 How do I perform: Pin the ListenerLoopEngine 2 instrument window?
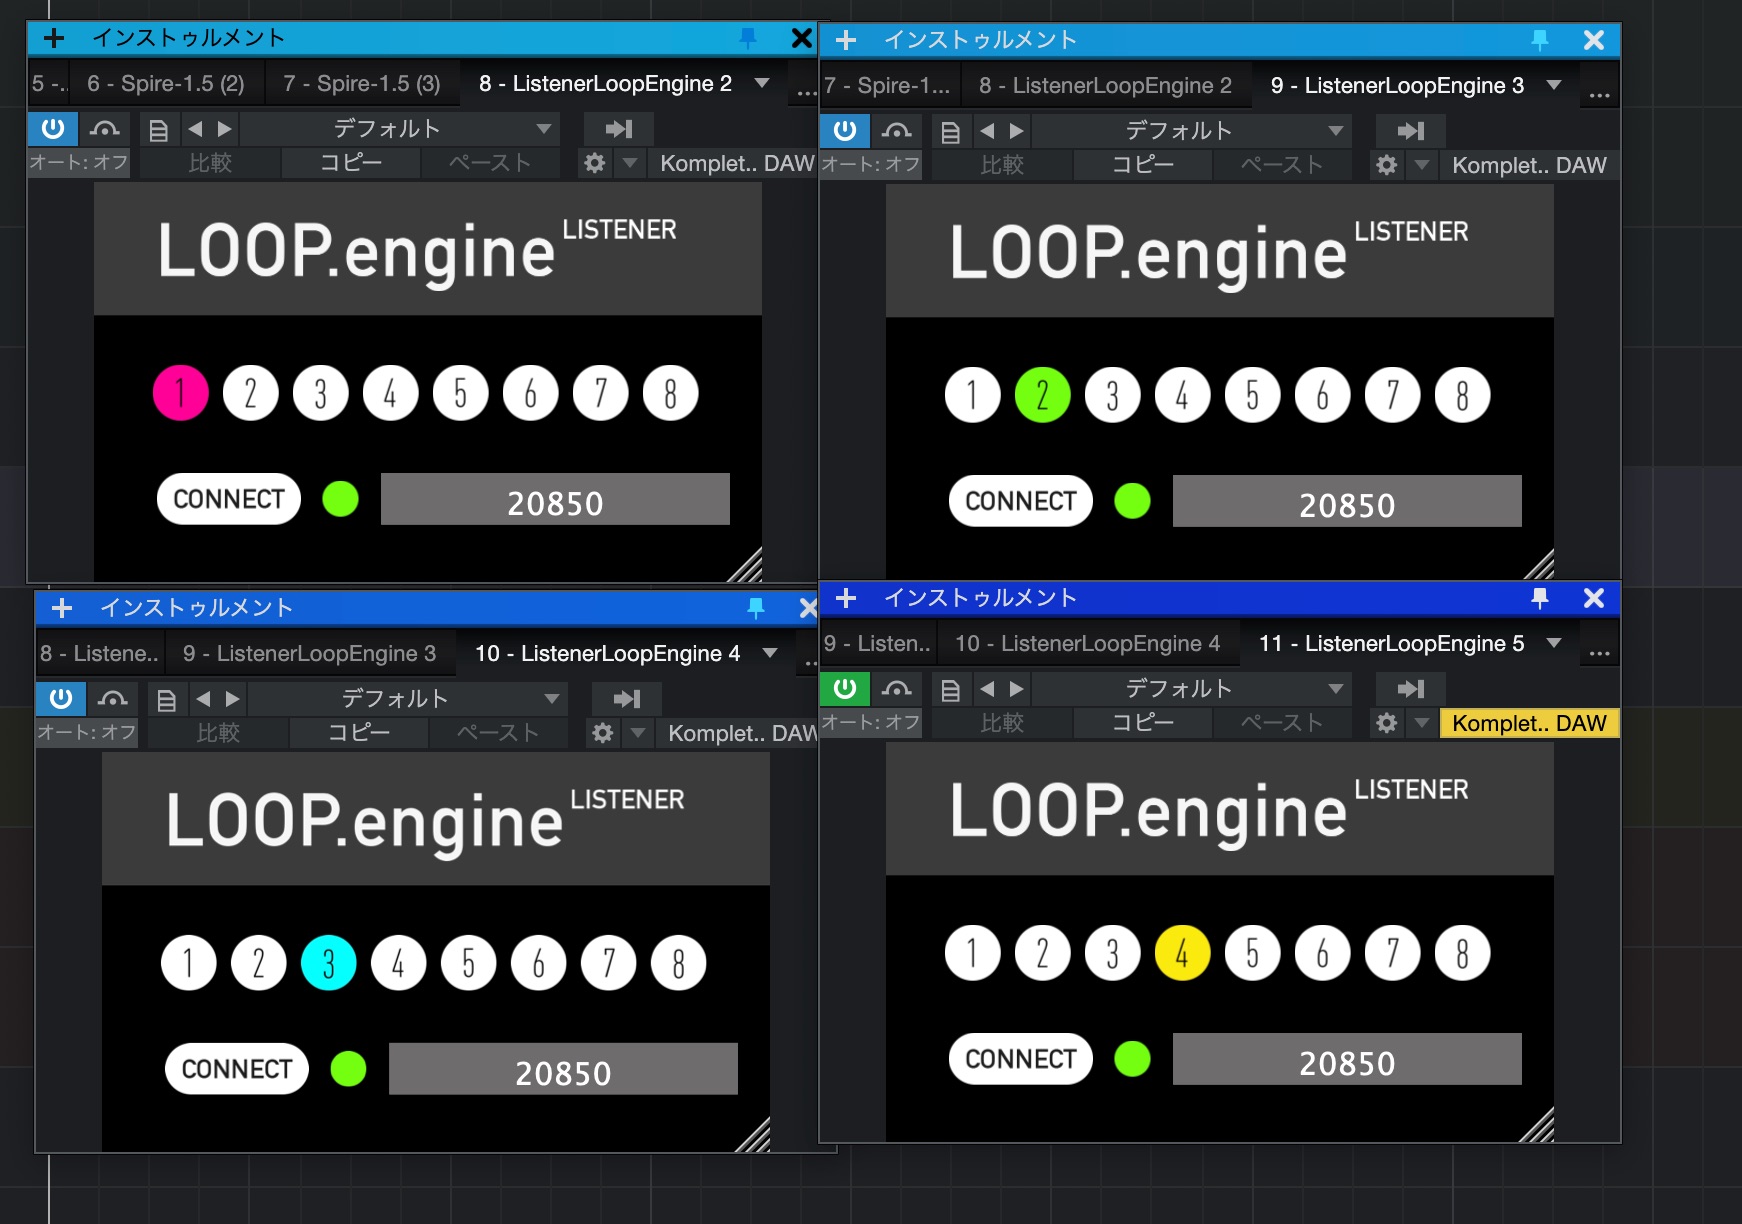[x=747, y=38]
